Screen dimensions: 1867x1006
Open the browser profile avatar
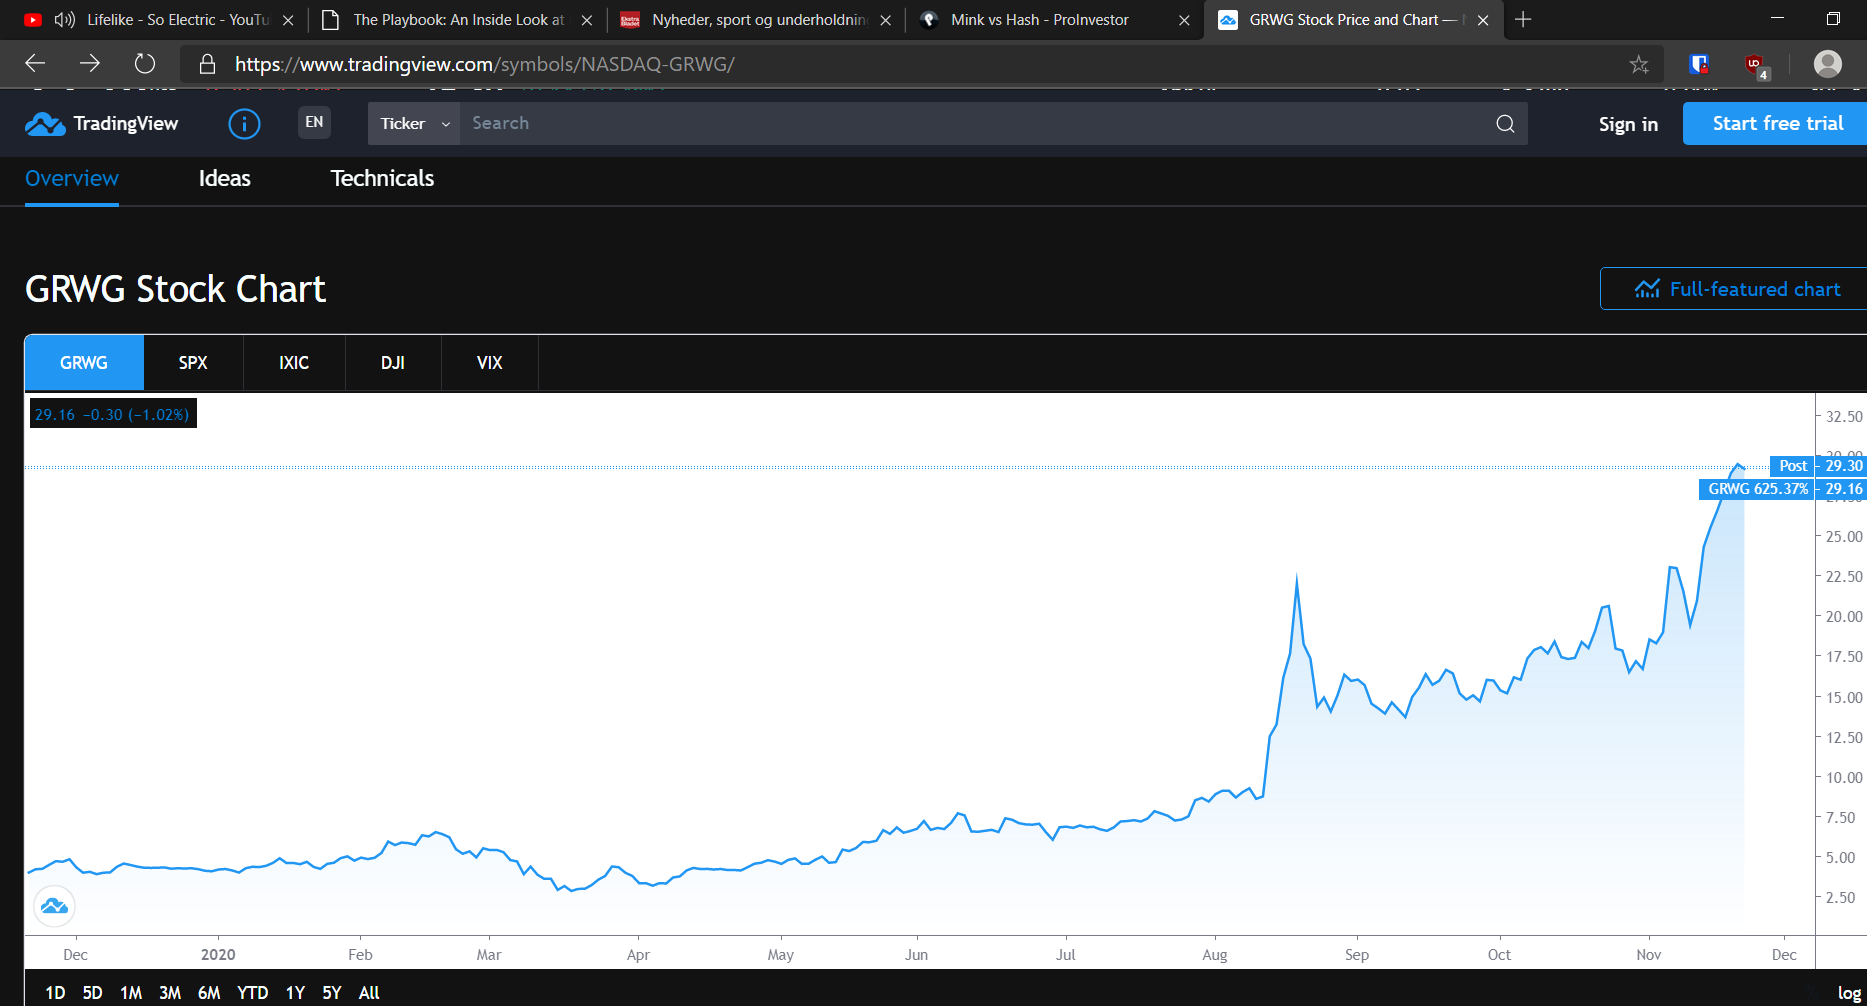tap(1828, 64)
